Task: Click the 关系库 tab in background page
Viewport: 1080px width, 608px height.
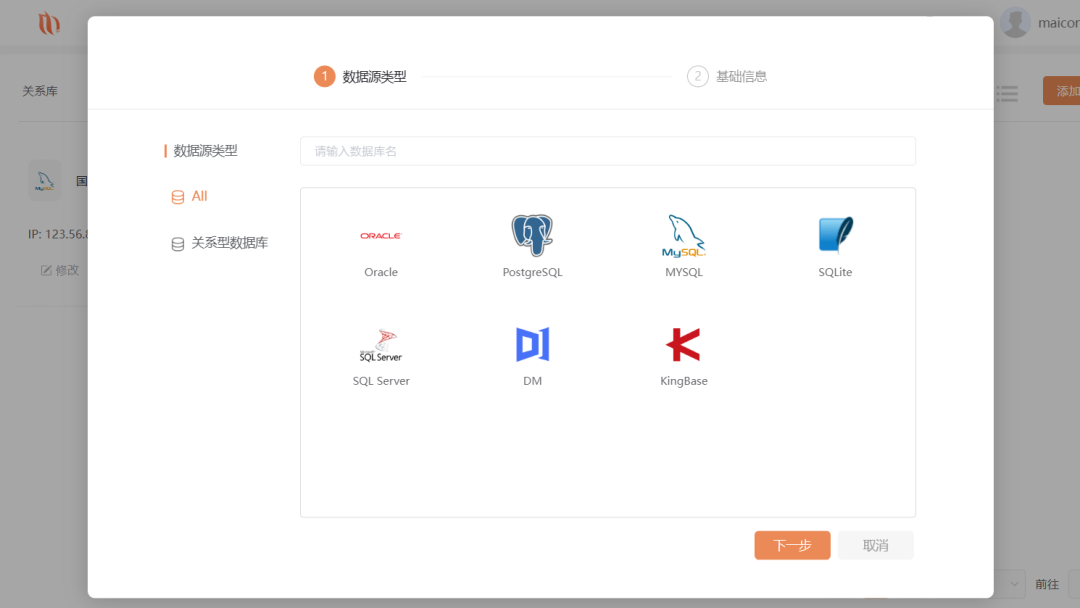Action: point(40,91)
